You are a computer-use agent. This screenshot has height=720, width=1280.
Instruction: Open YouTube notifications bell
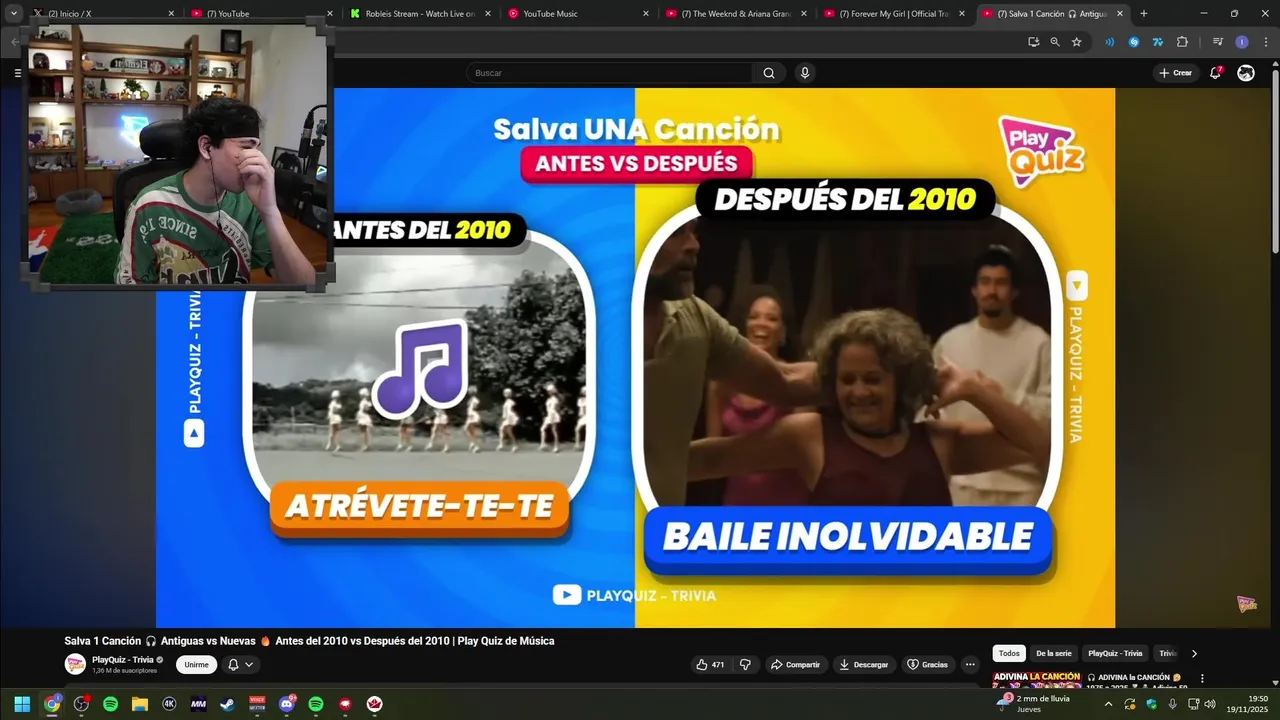[x=1216, y=73]
